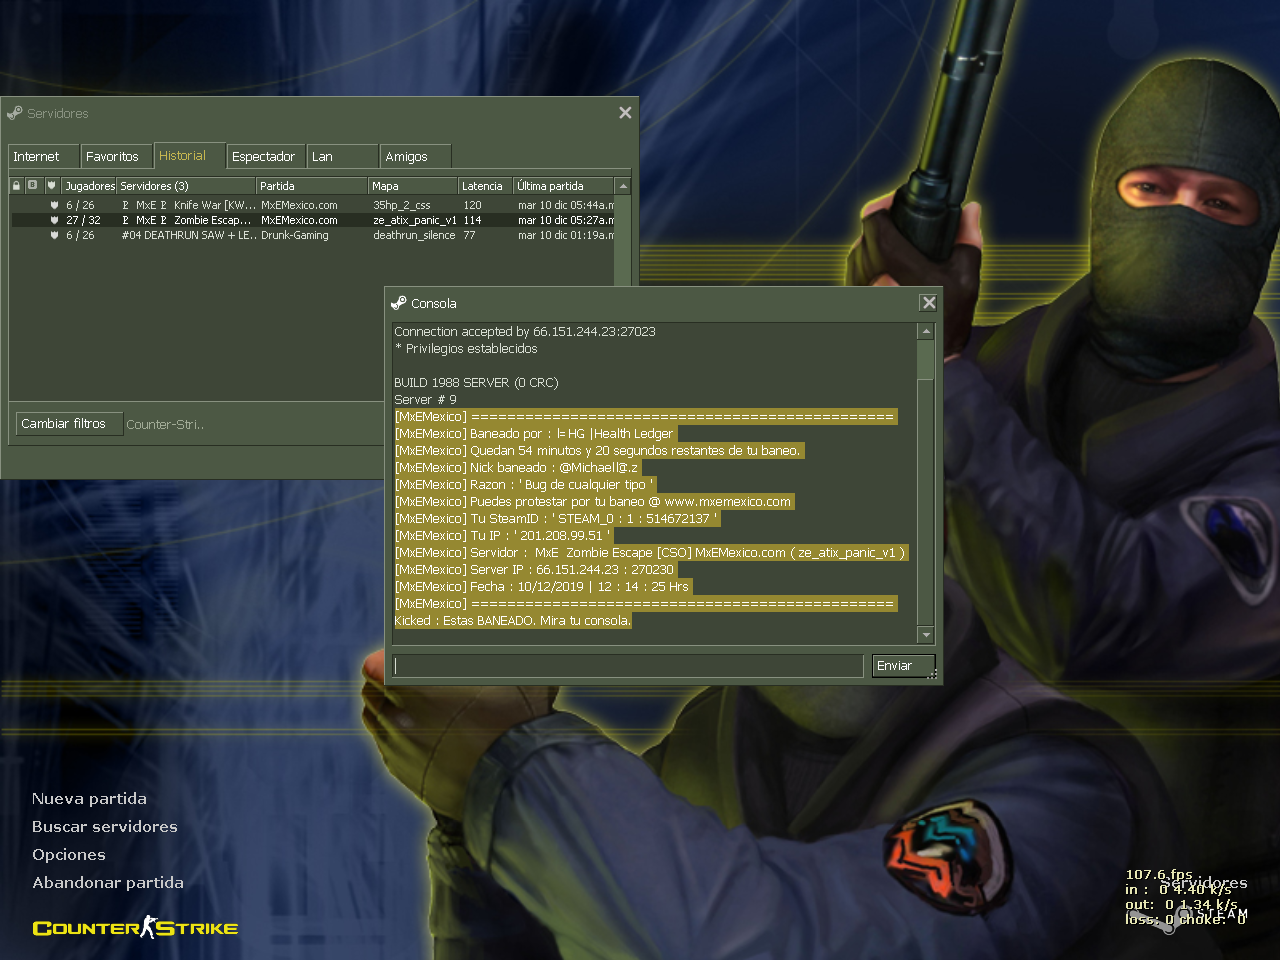The height and width of the screenshot is (960, 1280).
Task: Sort server list by Partida column
Action: 312,185
